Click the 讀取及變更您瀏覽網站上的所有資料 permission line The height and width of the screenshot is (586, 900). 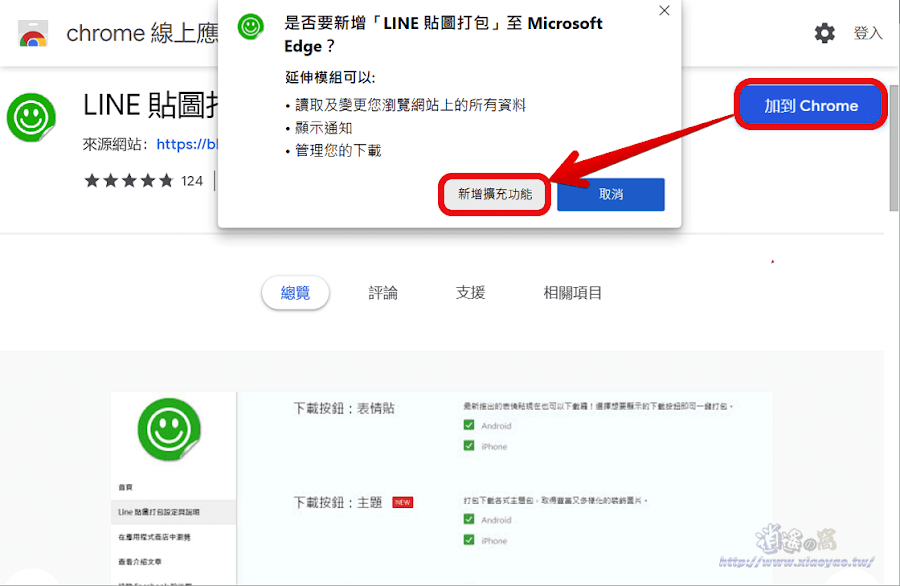click(410, 105)
